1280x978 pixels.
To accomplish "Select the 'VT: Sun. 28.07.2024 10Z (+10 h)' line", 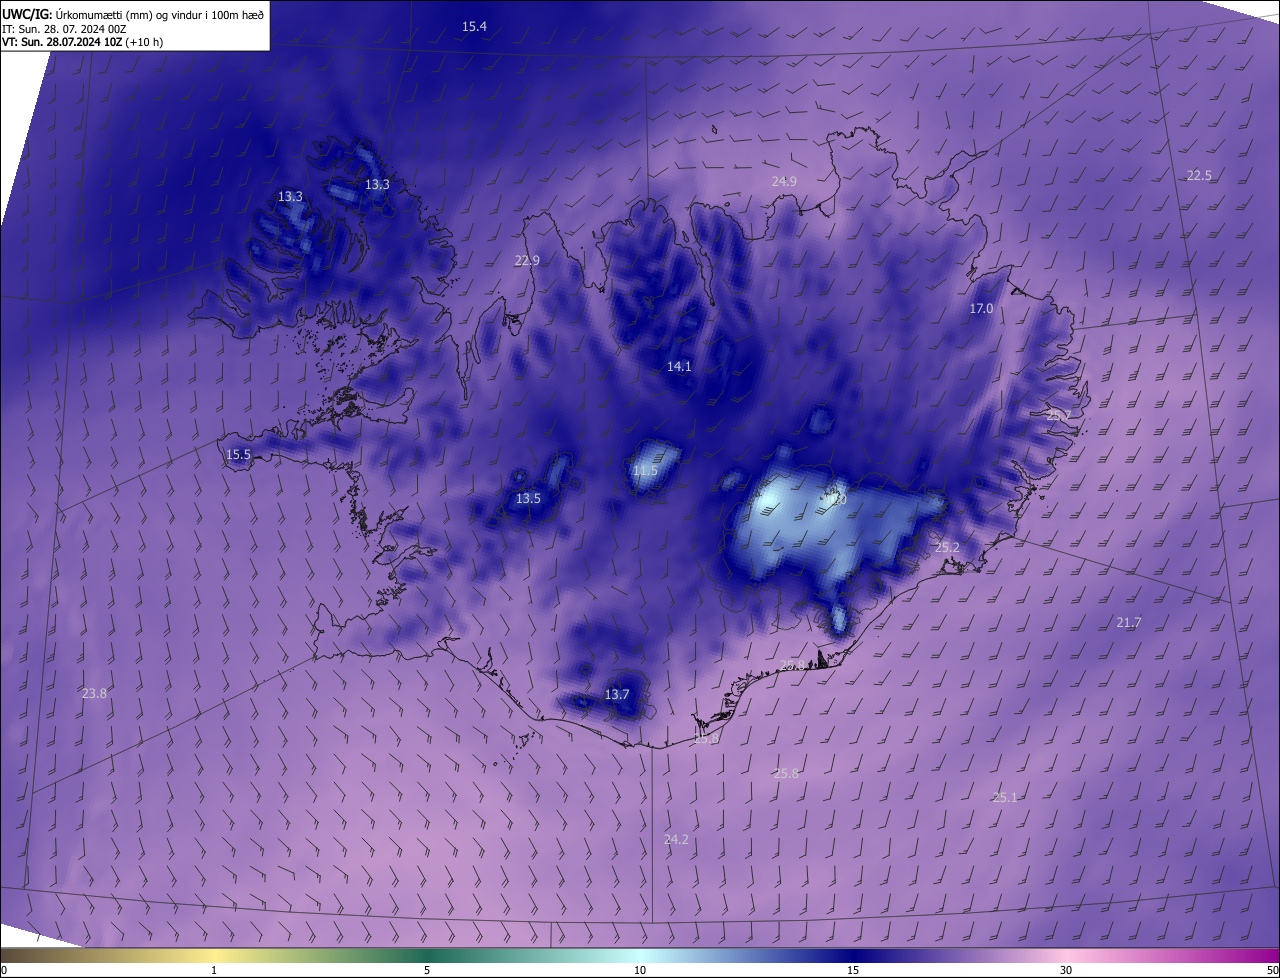I will pos(82,42).
